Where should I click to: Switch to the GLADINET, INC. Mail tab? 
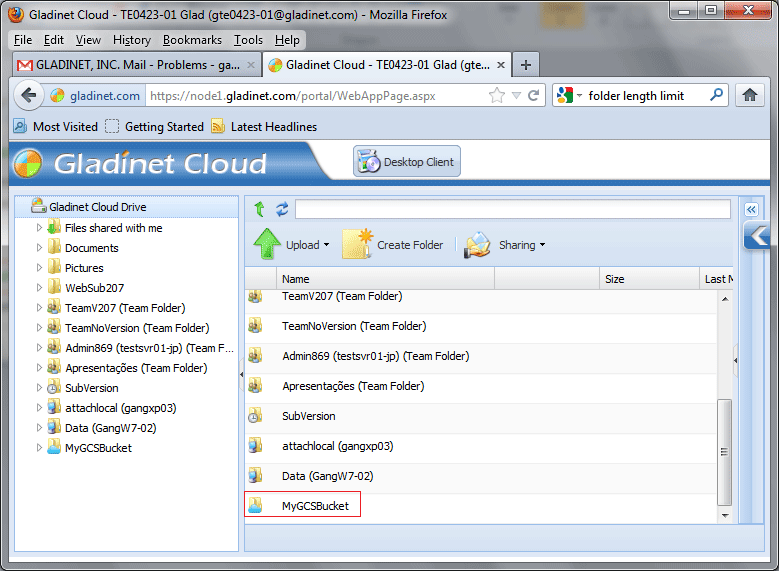[135, 65]
